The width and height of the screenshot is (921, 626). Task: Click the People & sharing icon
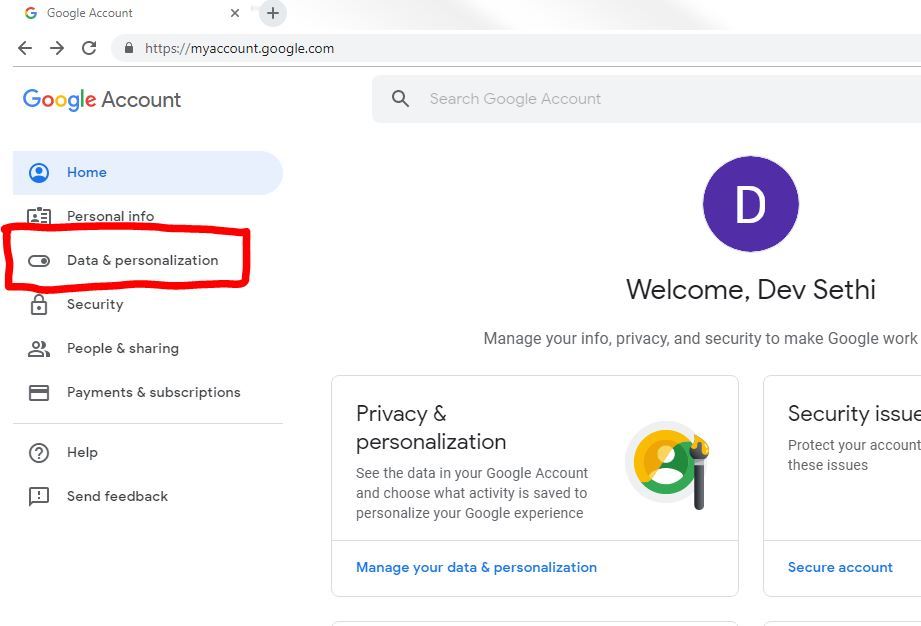point(39,349)
